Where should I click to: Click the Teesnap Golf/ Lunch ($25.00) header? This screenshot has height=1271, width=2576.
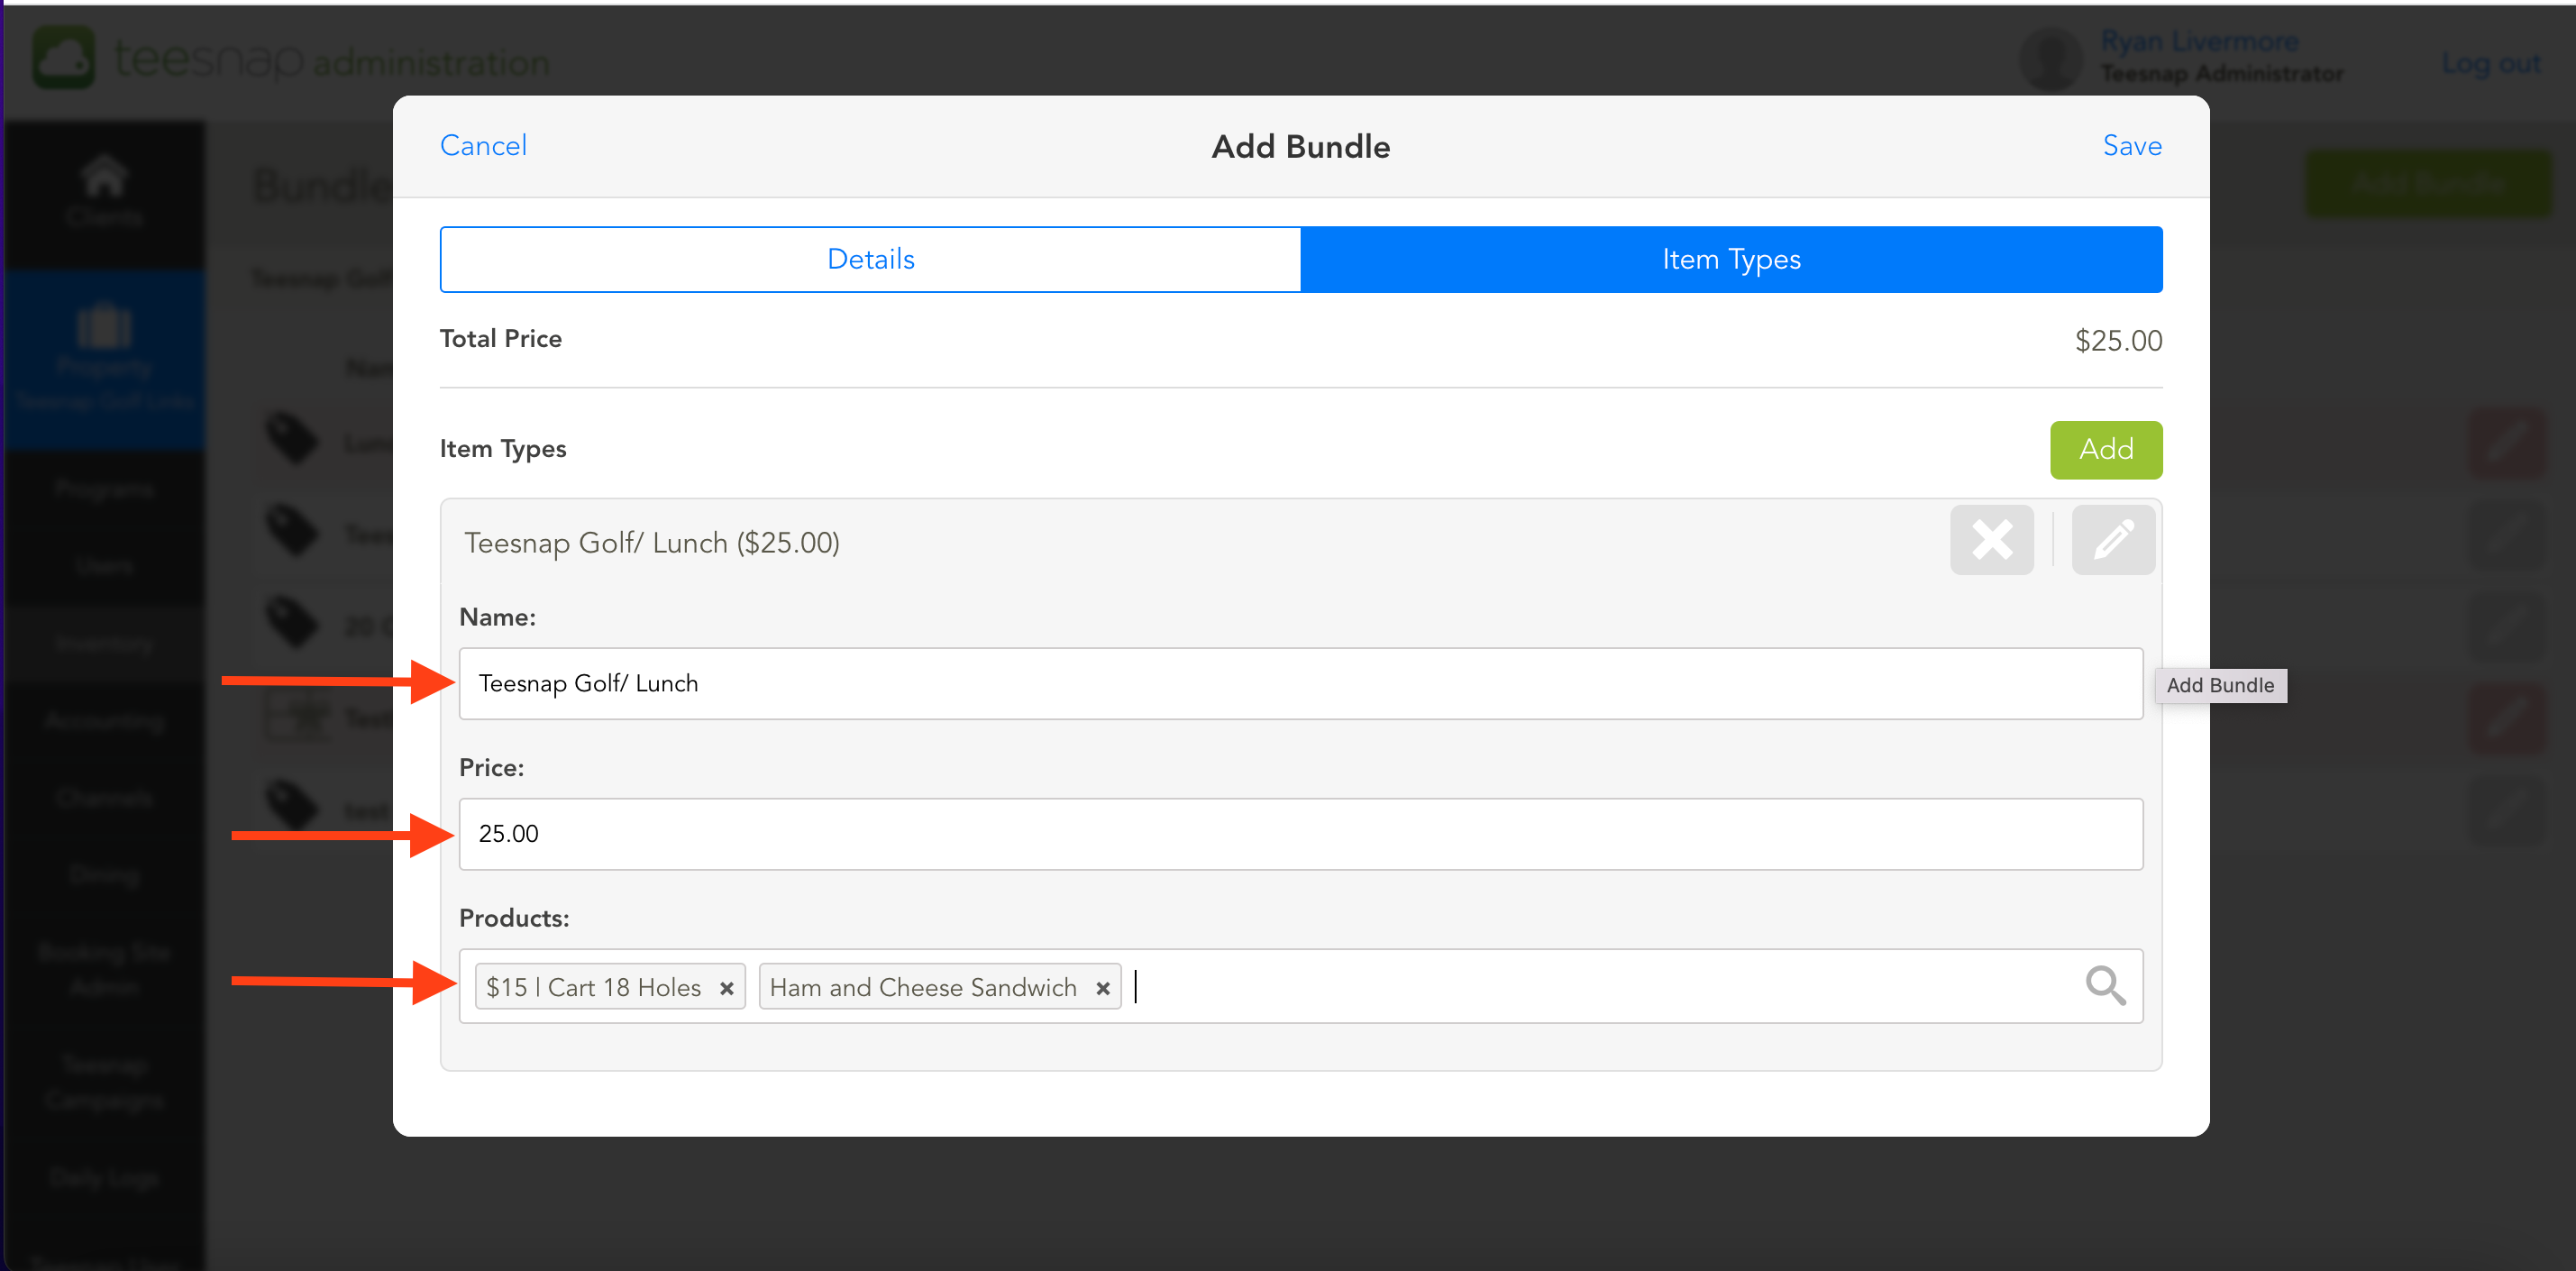point(652,543)
